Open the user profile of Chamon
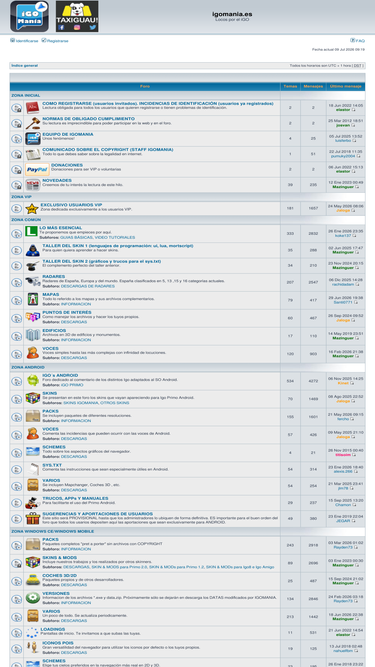Viewport: 375px width, 667px height. (x=343, y=505)
